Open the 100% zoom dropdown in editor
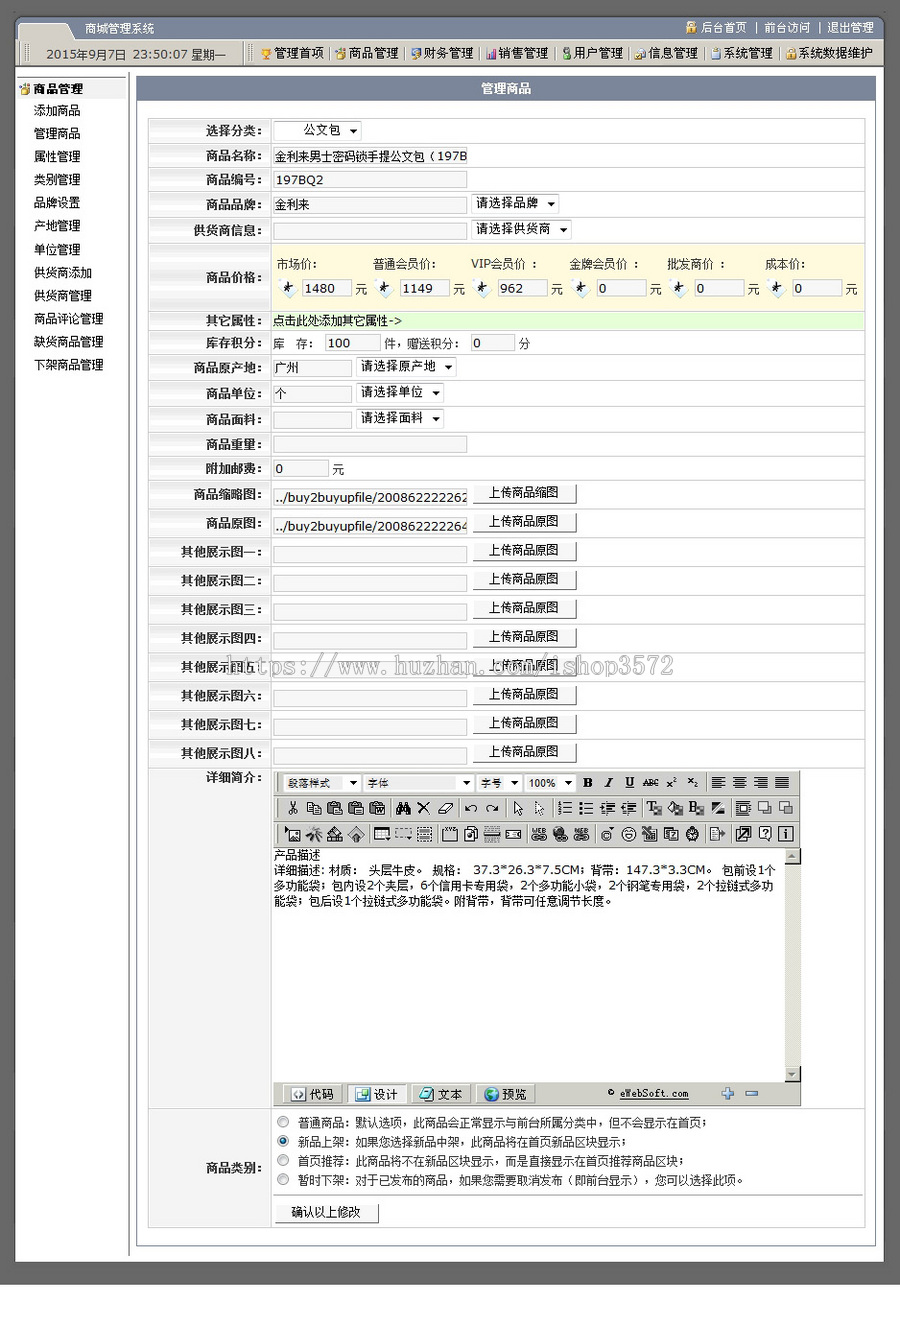Image resolution: width=900 pixels, height=1326 pixels. point(550,783)
